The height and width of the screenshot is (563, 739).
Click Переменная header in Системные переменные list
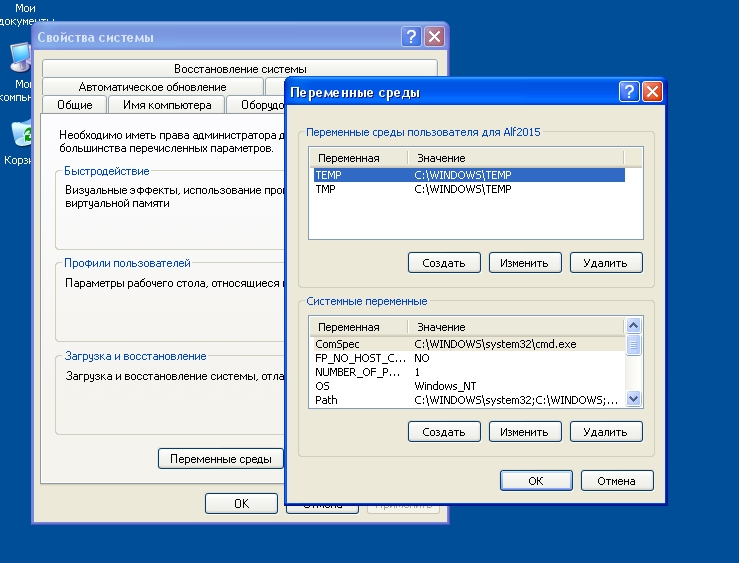[358, 327]
